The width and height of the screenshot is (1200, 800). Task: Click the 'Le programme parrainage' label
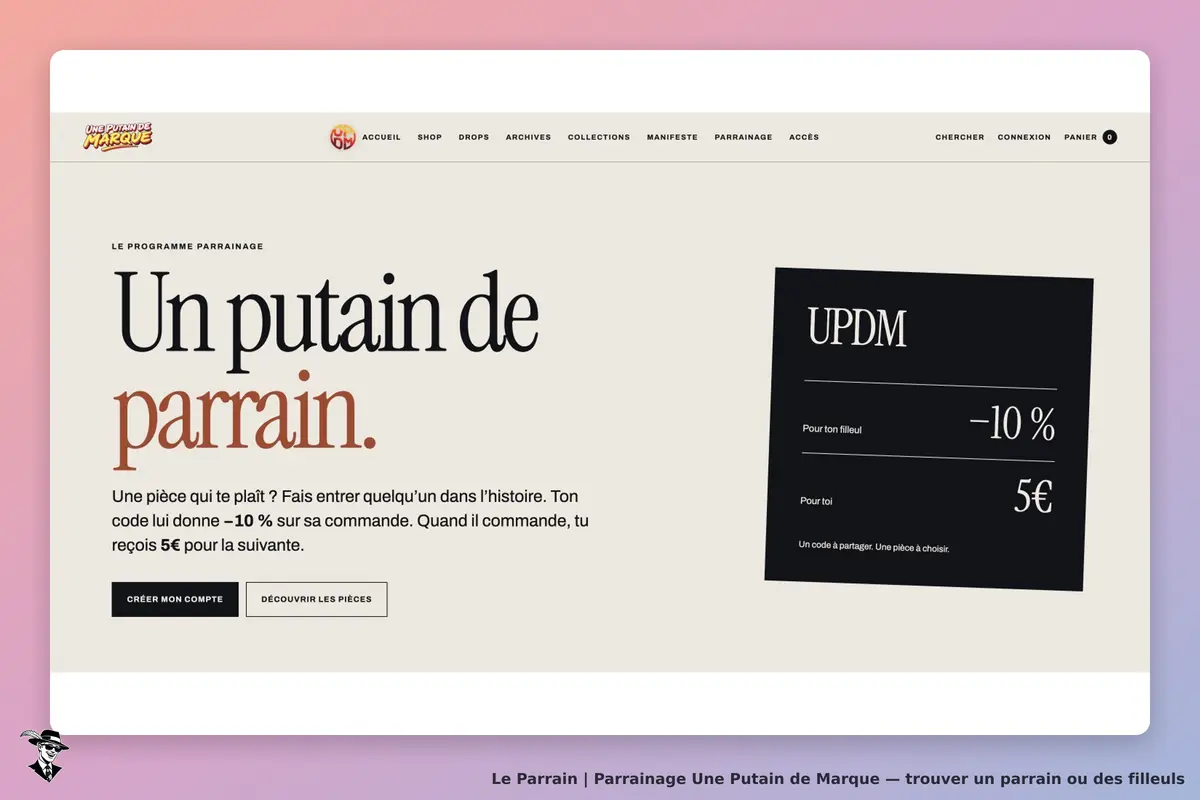click(188, 246)
